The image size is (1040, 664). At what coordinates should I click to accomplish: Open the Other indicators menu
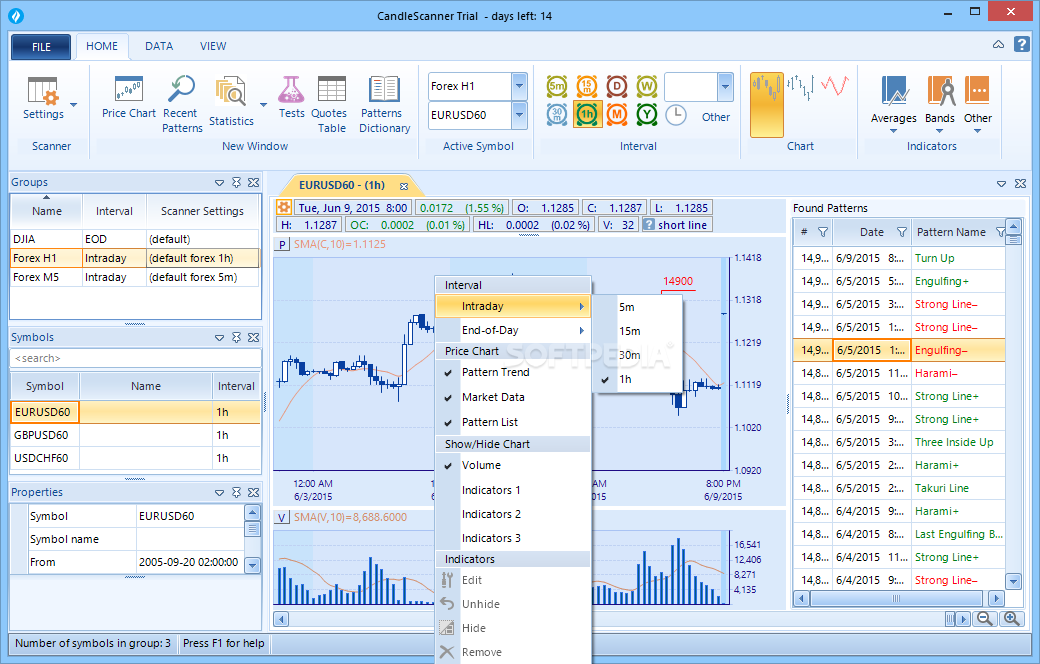[x=978, y=103]
